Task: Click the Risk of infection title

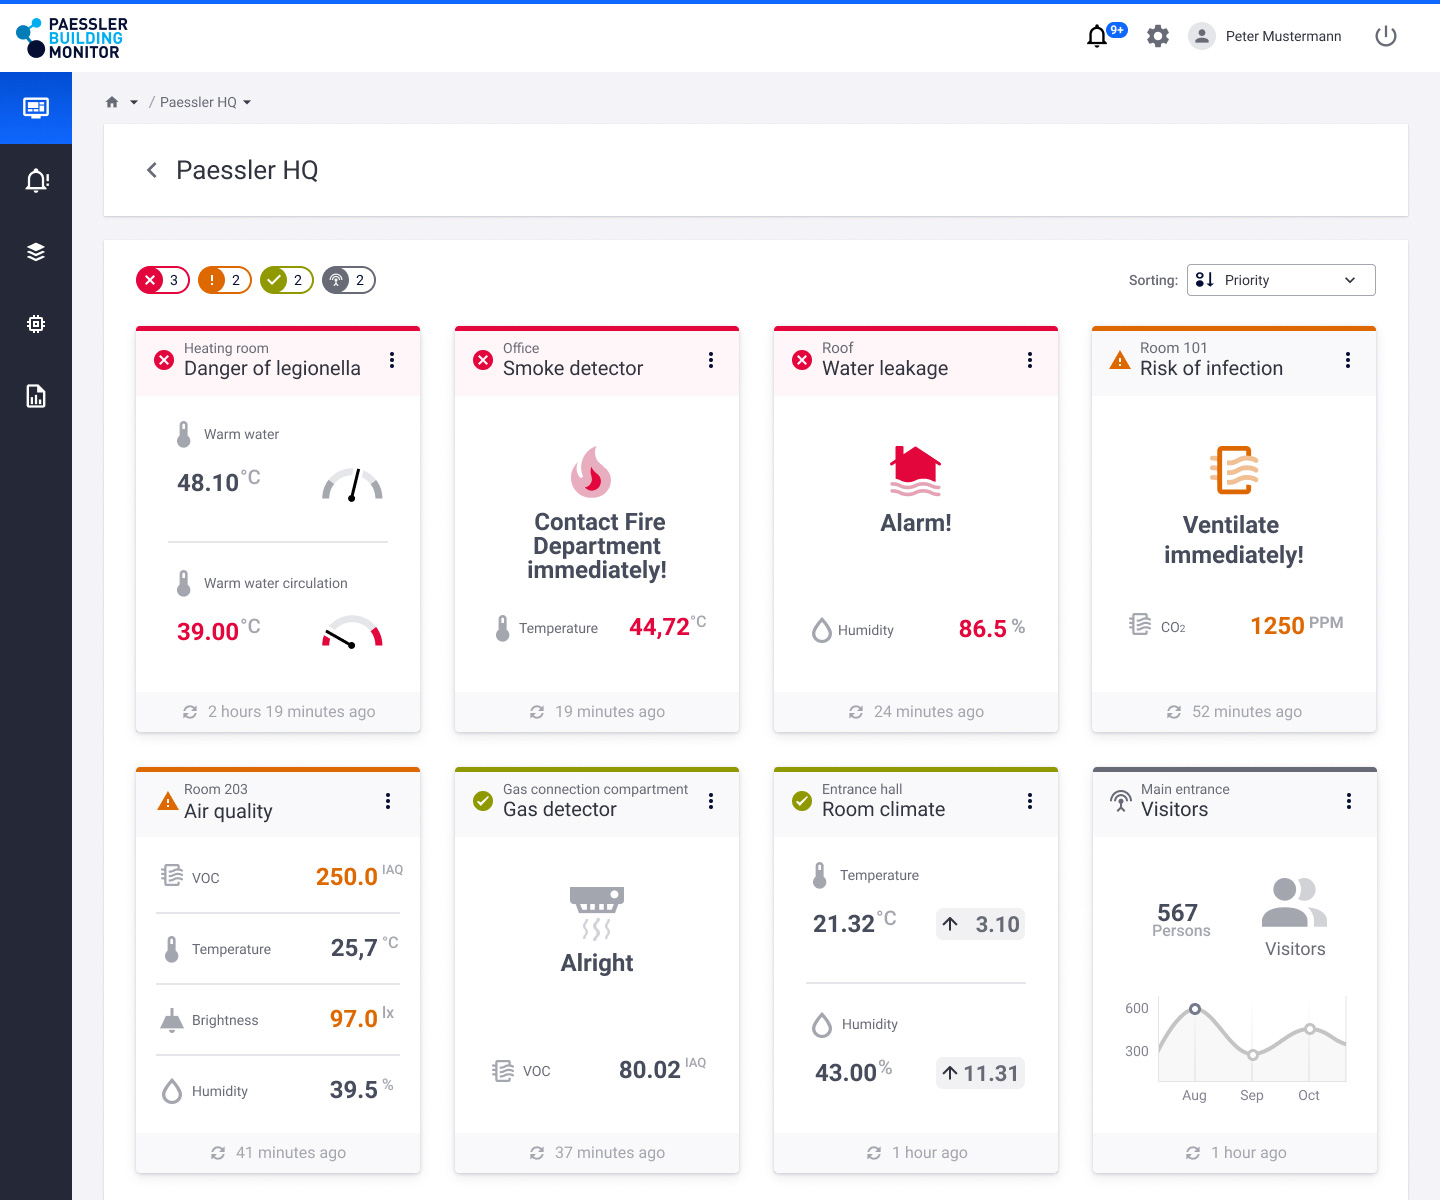Action: pyautogui.click(x=1211, y=368)
